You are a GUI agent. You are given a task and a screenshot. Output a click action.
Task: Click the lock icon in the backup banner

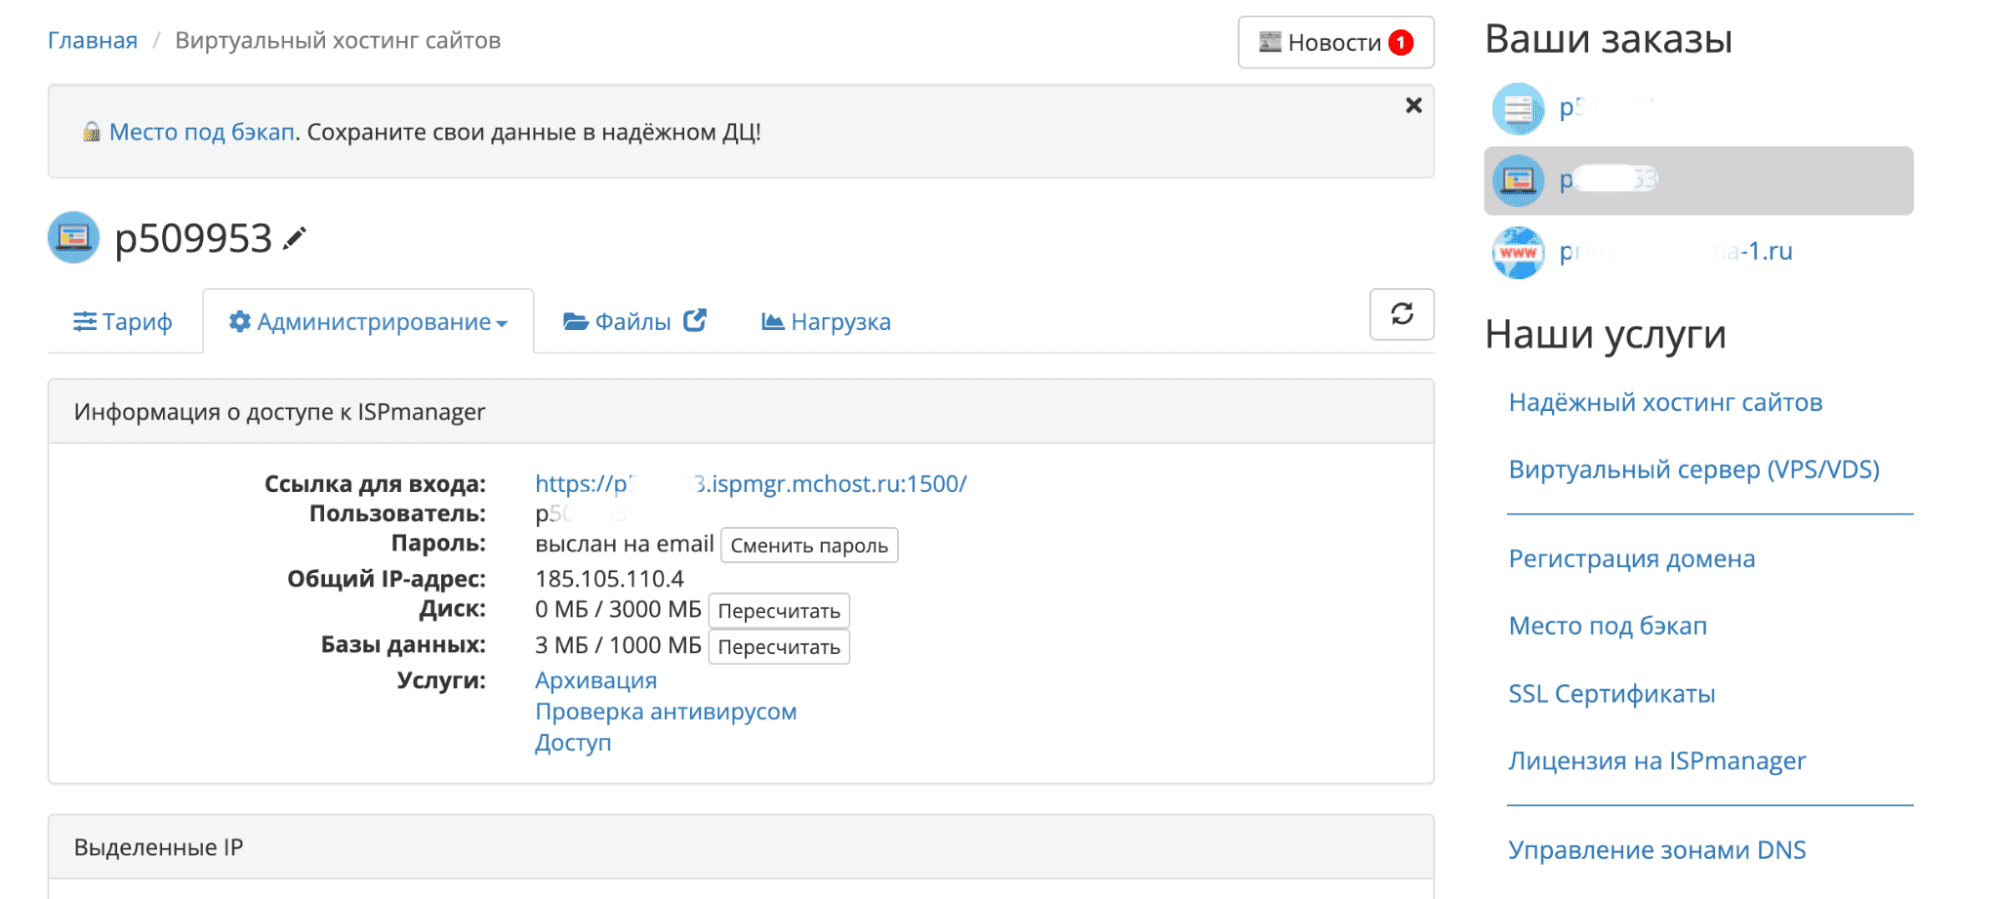pyautogui.click(x=91, y=131)
